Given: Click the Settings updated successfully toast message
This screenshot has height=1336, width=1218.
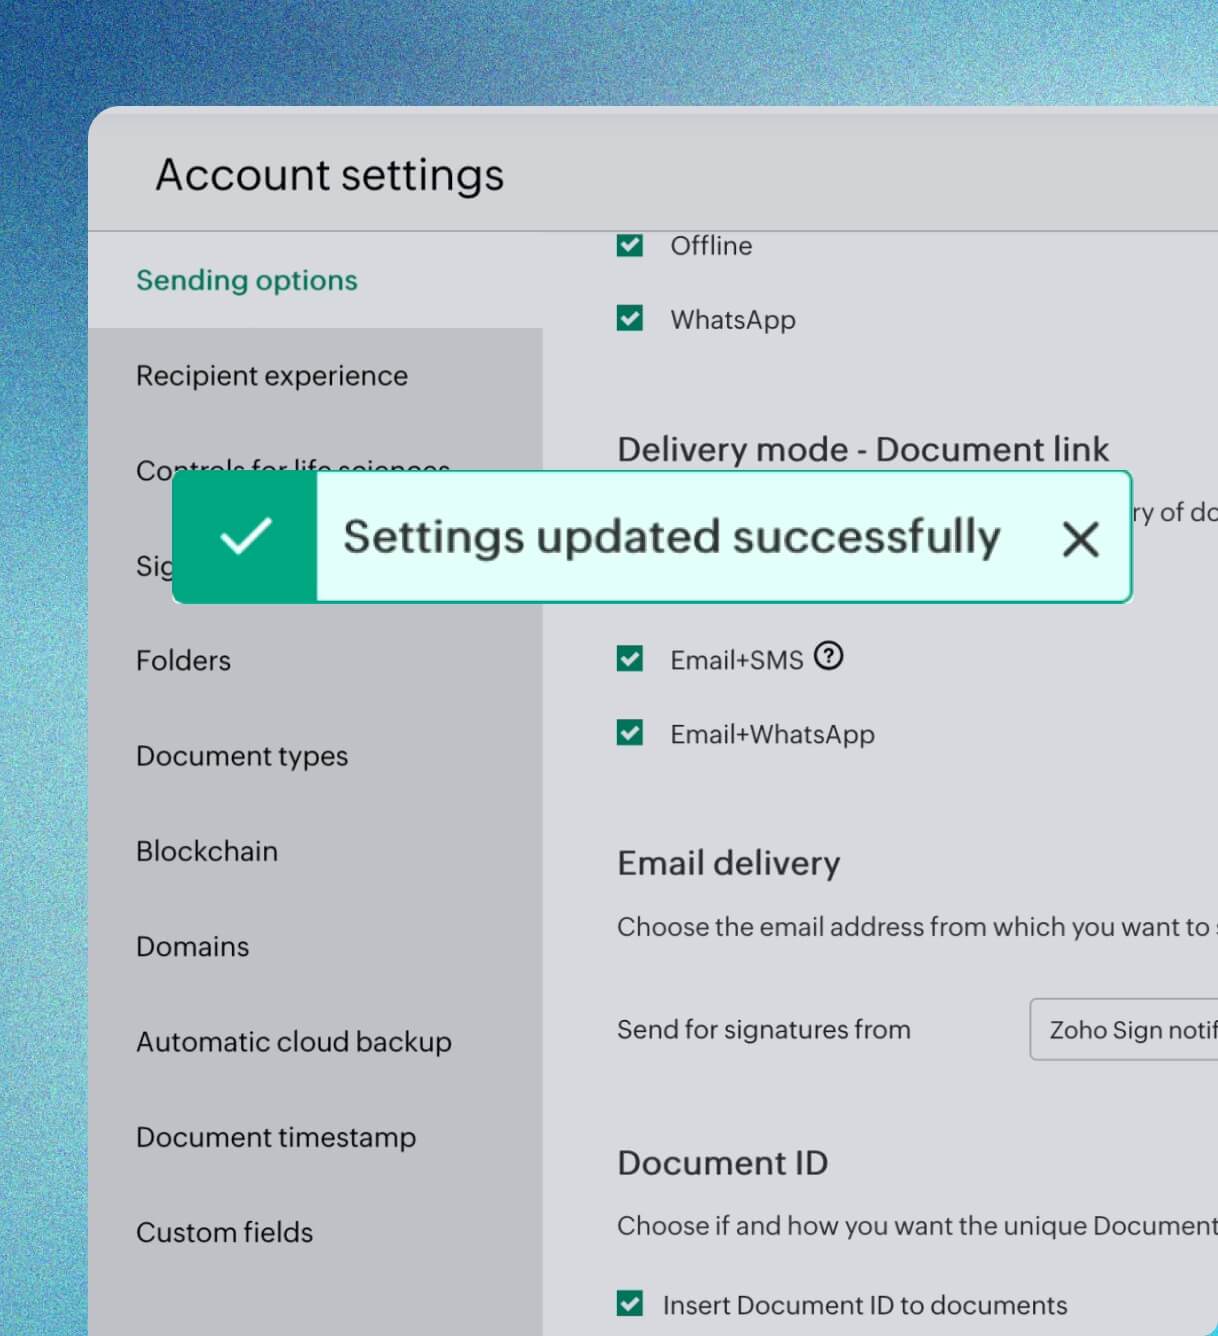Looking at the screenshot, I should [x=672, y=536].
